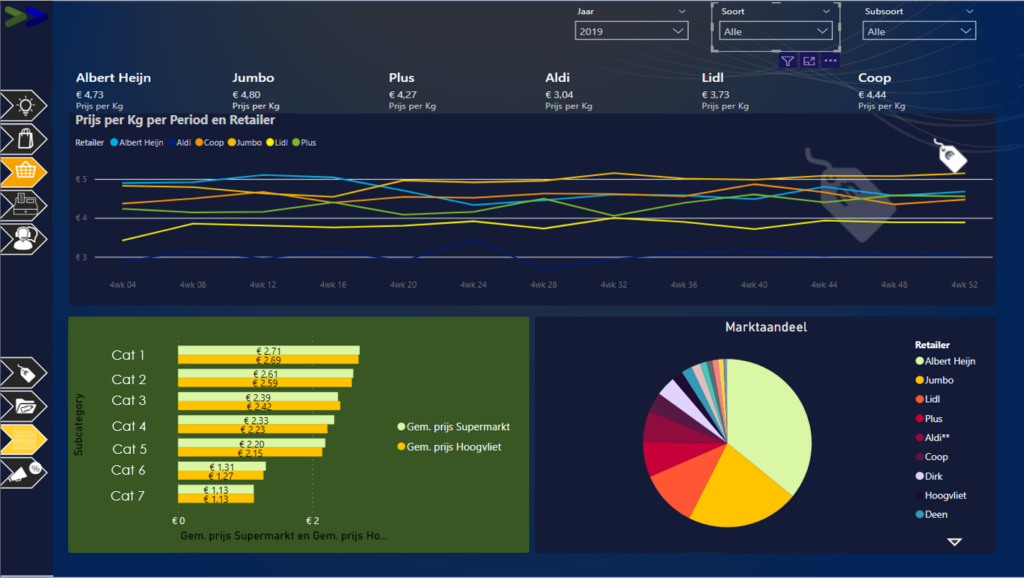Select Dirk in Marktaandeel legend
This screenshot has width=1024, height=578.
tap(929, 476)
